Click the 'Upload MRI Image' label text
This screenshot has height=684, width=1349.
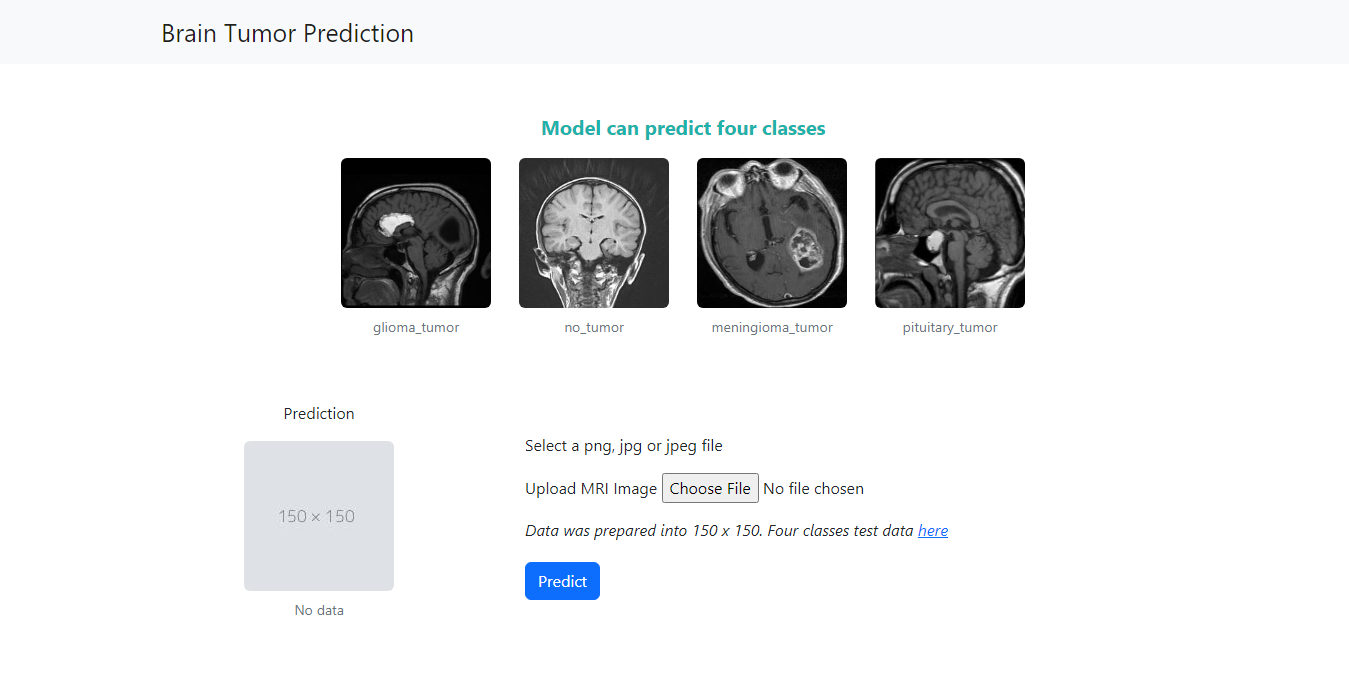590,488
